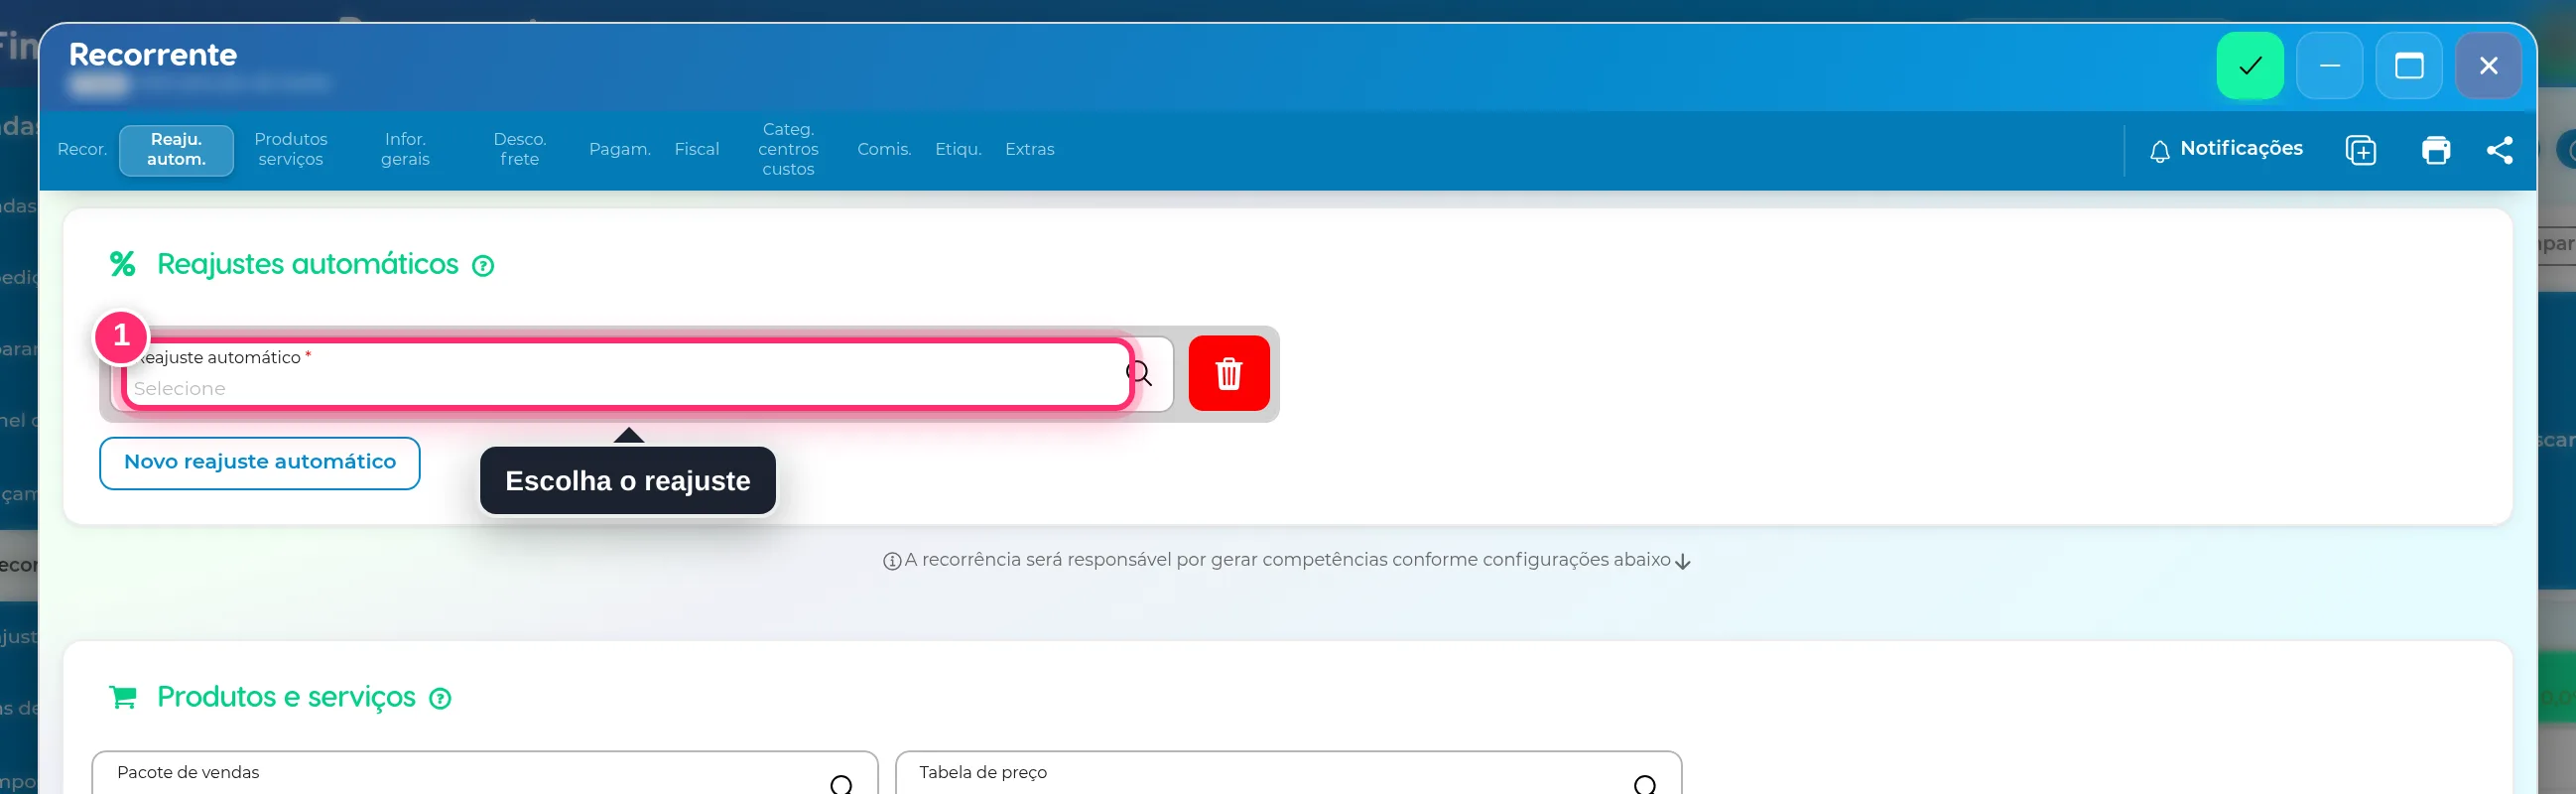Switch to the Pagam. tab

pyautogui.click(x=620, y=149)
